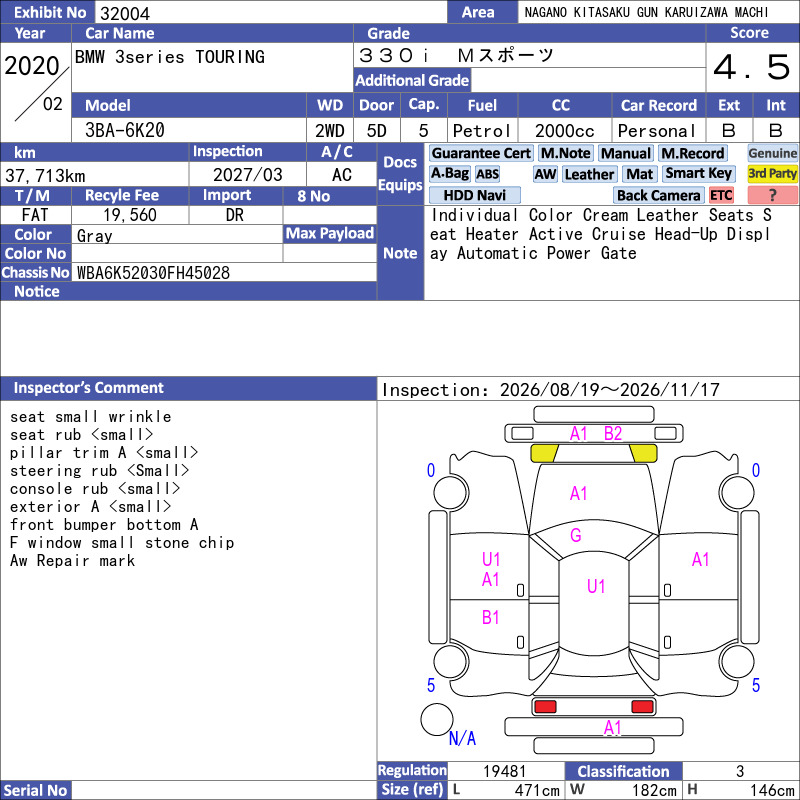
Task: Click the Guarantee Cert badge
Action: pos(481,153)
